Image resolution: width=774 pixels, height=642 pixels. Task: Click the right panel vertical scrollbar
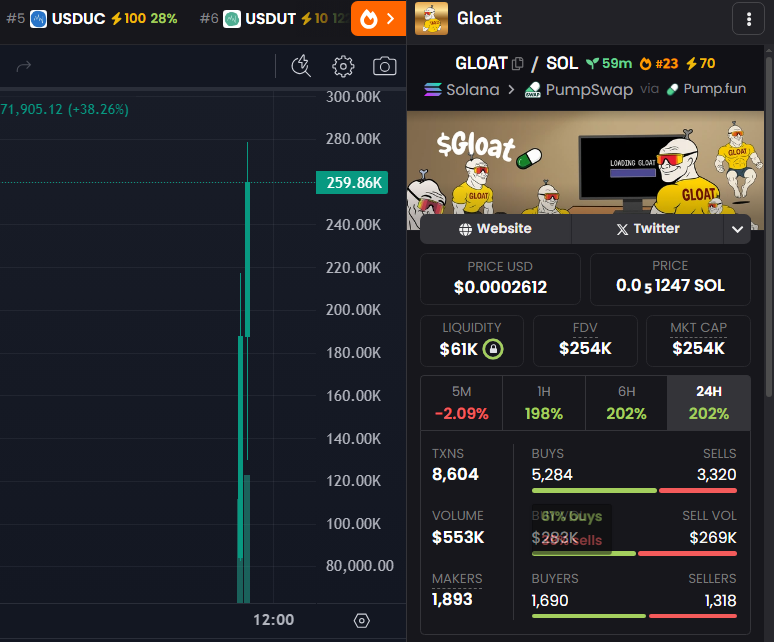tap(769, 225)
